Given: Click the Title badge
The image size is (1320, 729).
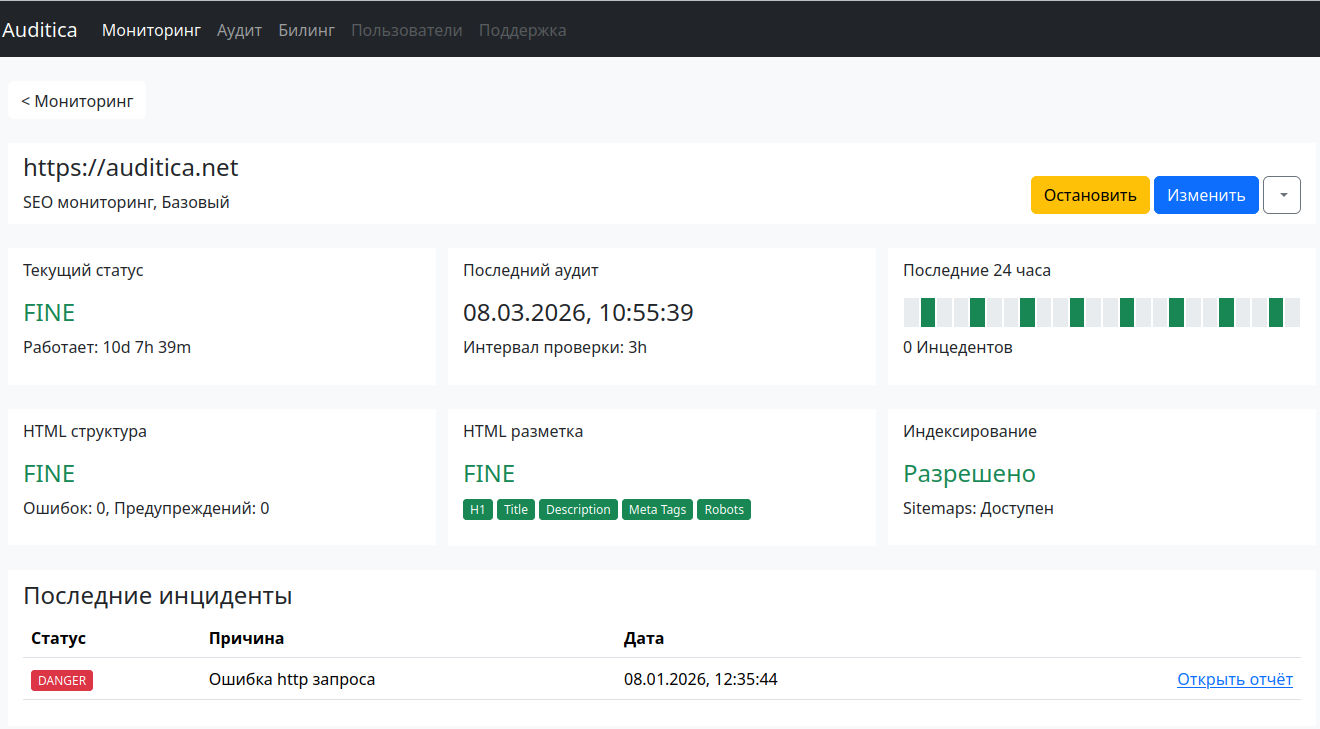Looking at the screenshot, I should coord(516,509).
